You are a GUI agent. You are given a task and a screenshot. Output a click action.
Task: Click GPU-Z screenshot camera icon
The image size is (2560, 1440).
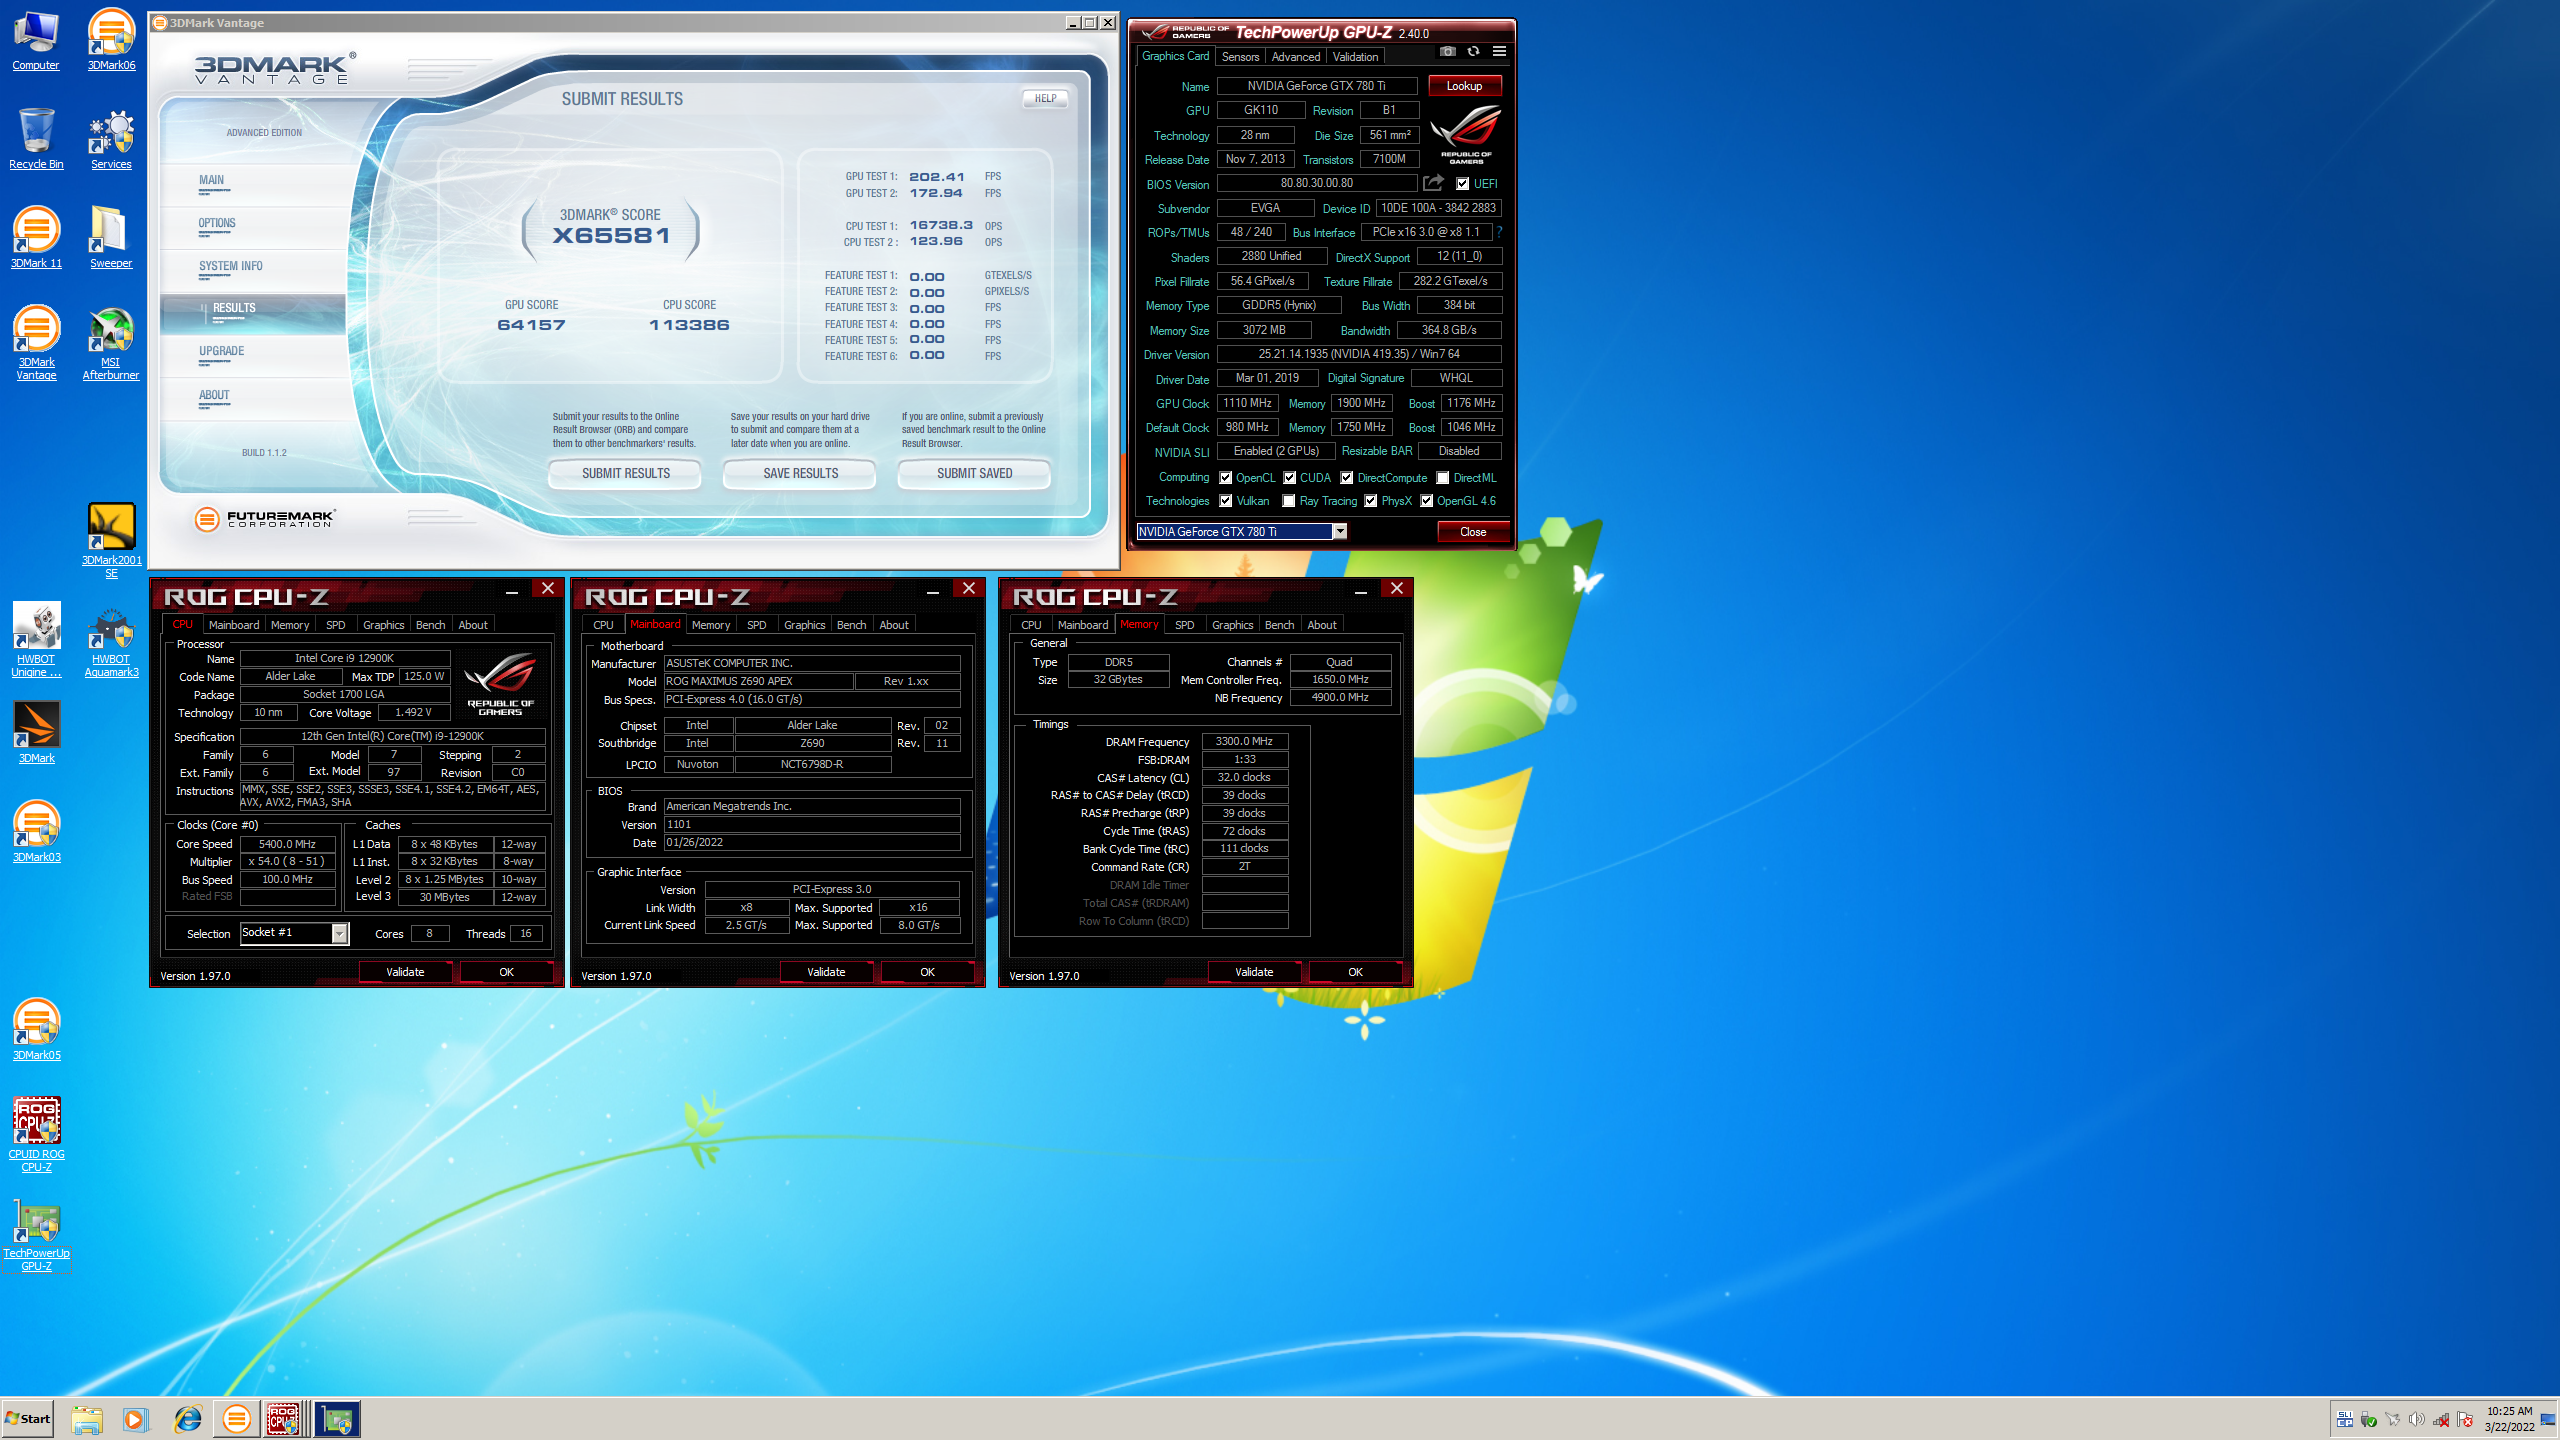tap(1447, 52)
